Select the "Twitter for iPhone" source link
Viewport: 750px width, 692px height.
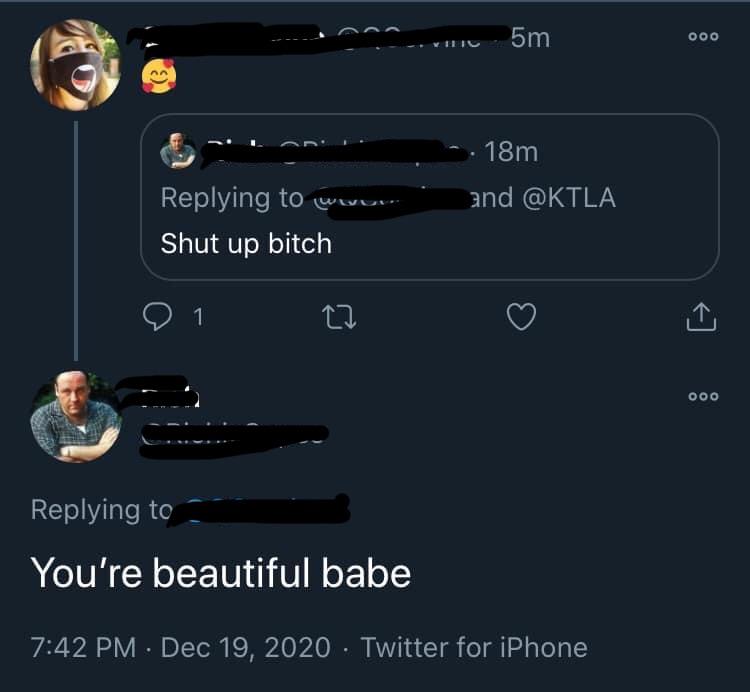pyautogui.click(x=474, y=647)
